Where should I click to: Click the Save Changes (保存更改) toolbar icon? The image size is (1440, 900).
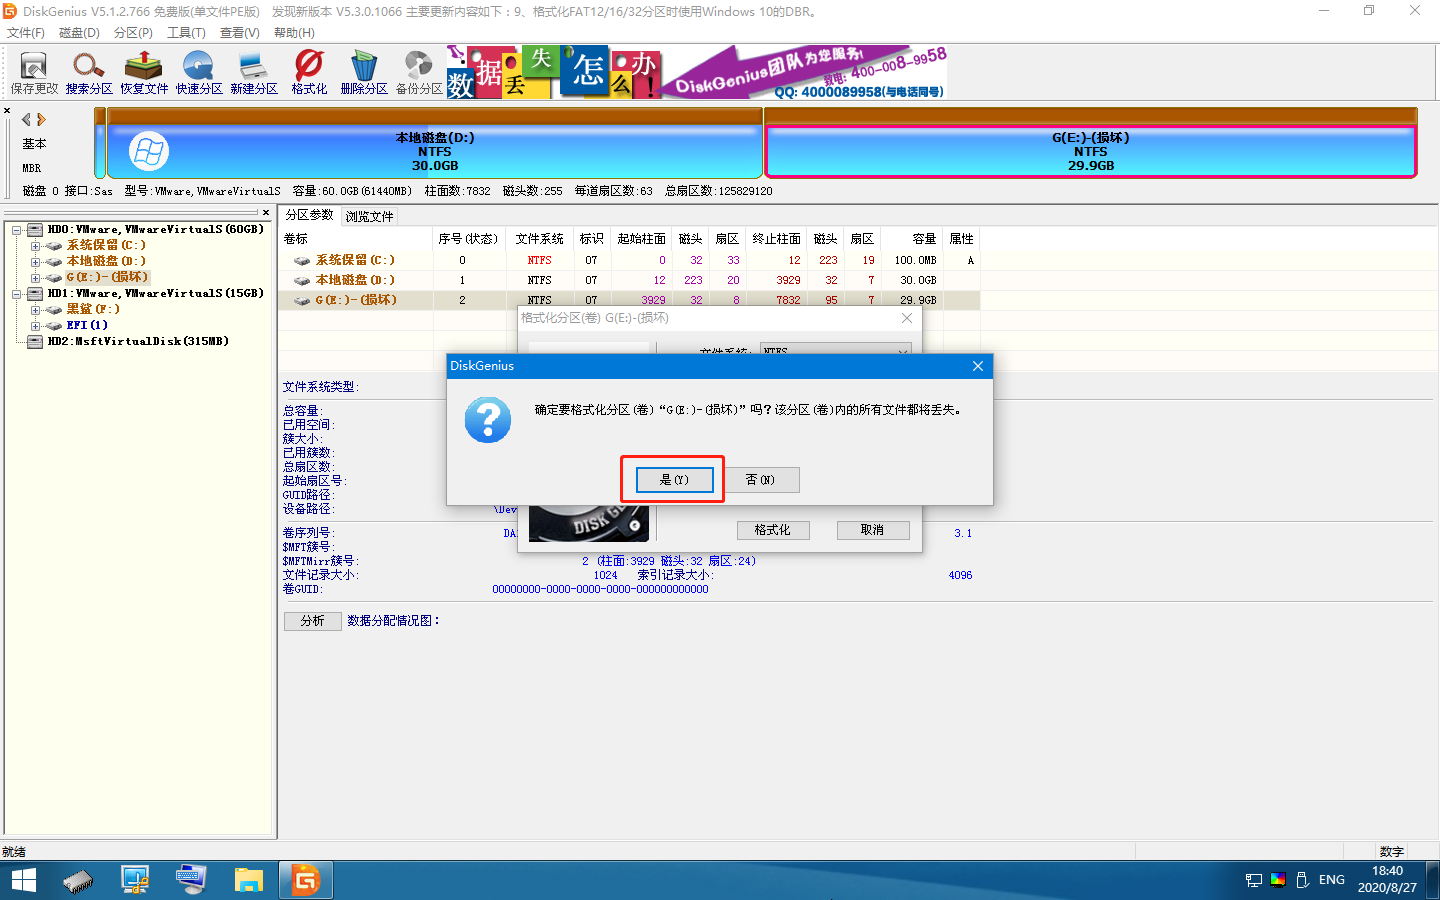(34, 73)
